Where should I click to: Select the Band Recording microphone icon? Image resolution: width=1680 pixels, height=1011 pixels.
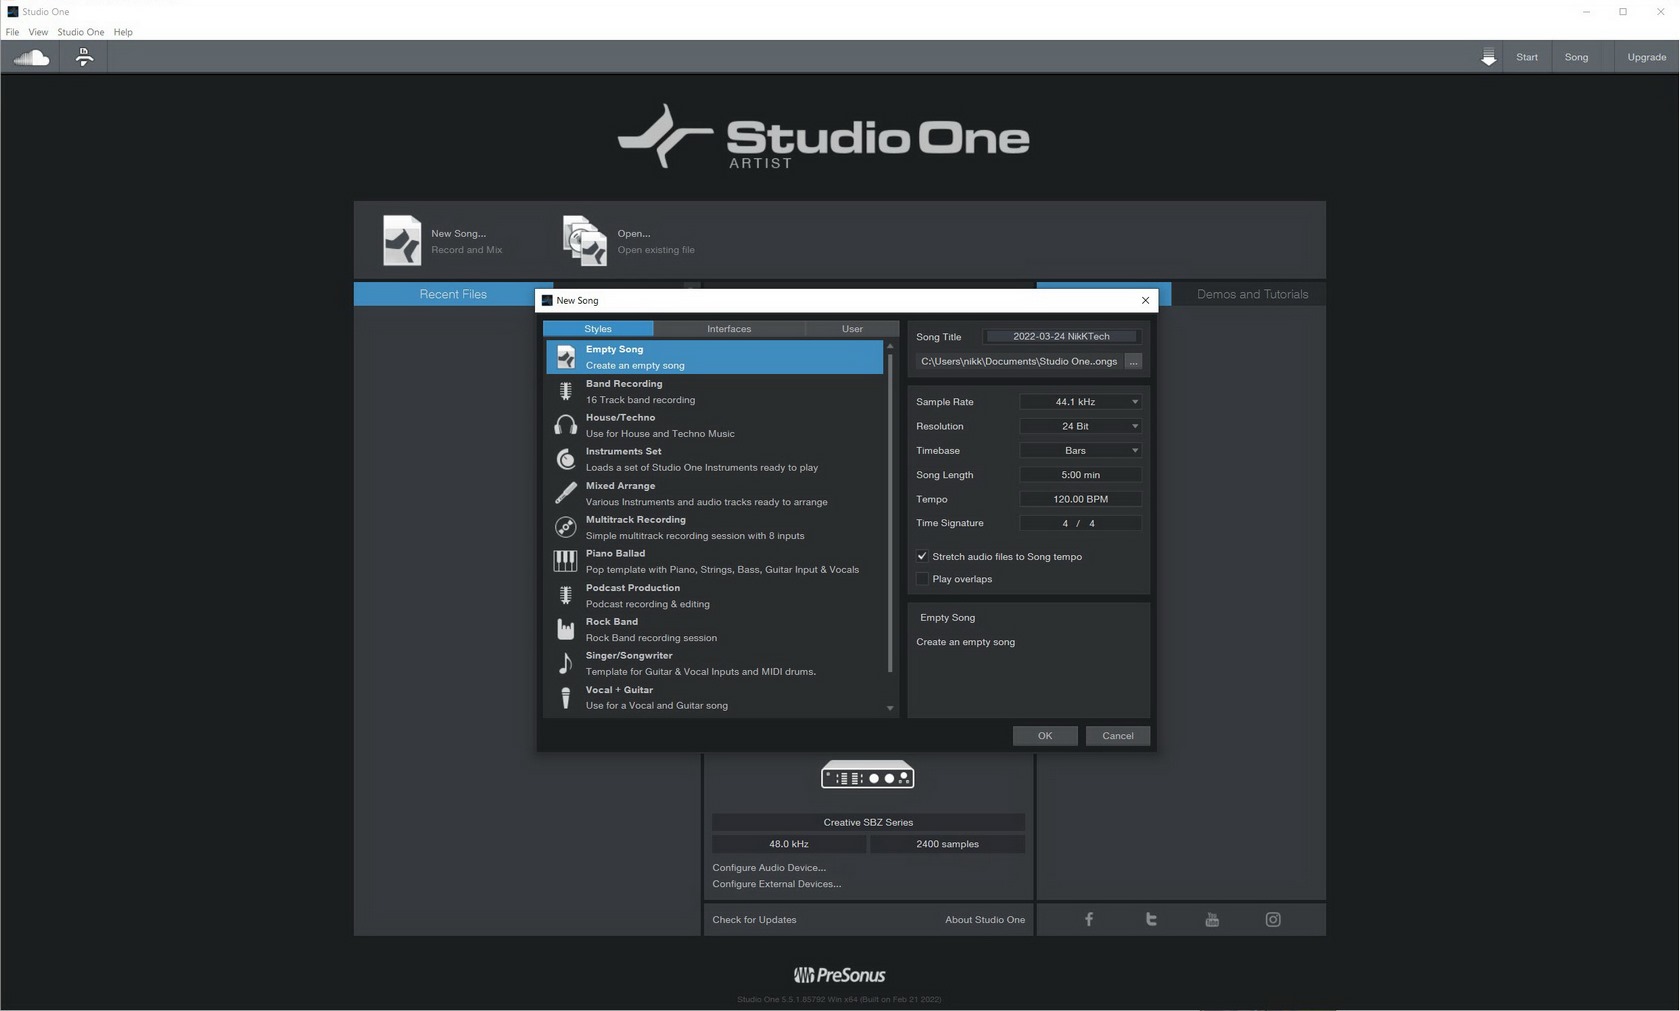click(x=566, y=391)
